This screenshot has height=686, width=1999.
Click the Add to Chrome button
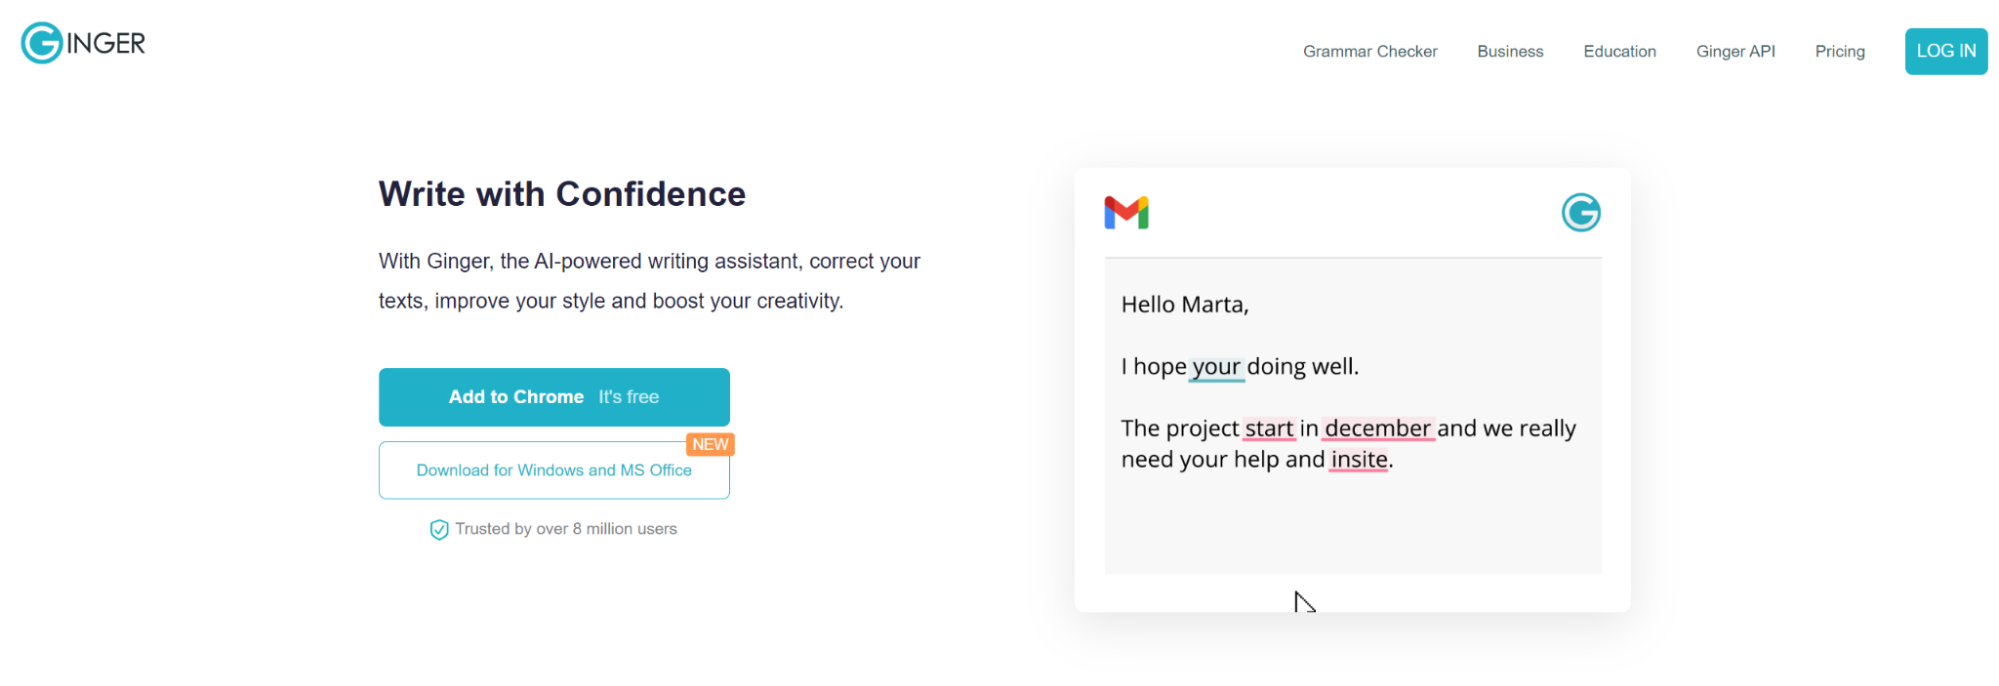[554, 397]
